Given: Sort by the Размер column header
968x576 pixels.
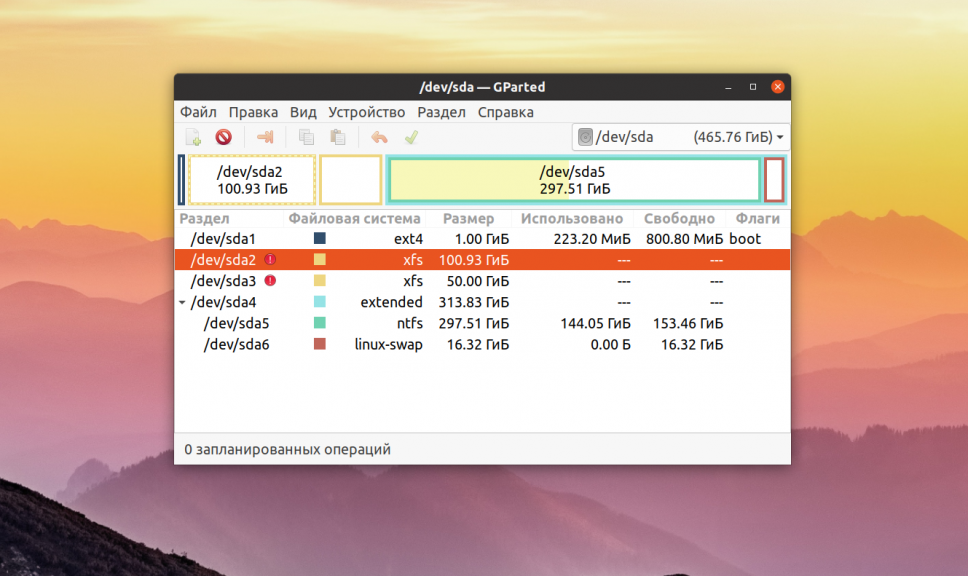Looking at the screenshot, I should click(468, 218).
